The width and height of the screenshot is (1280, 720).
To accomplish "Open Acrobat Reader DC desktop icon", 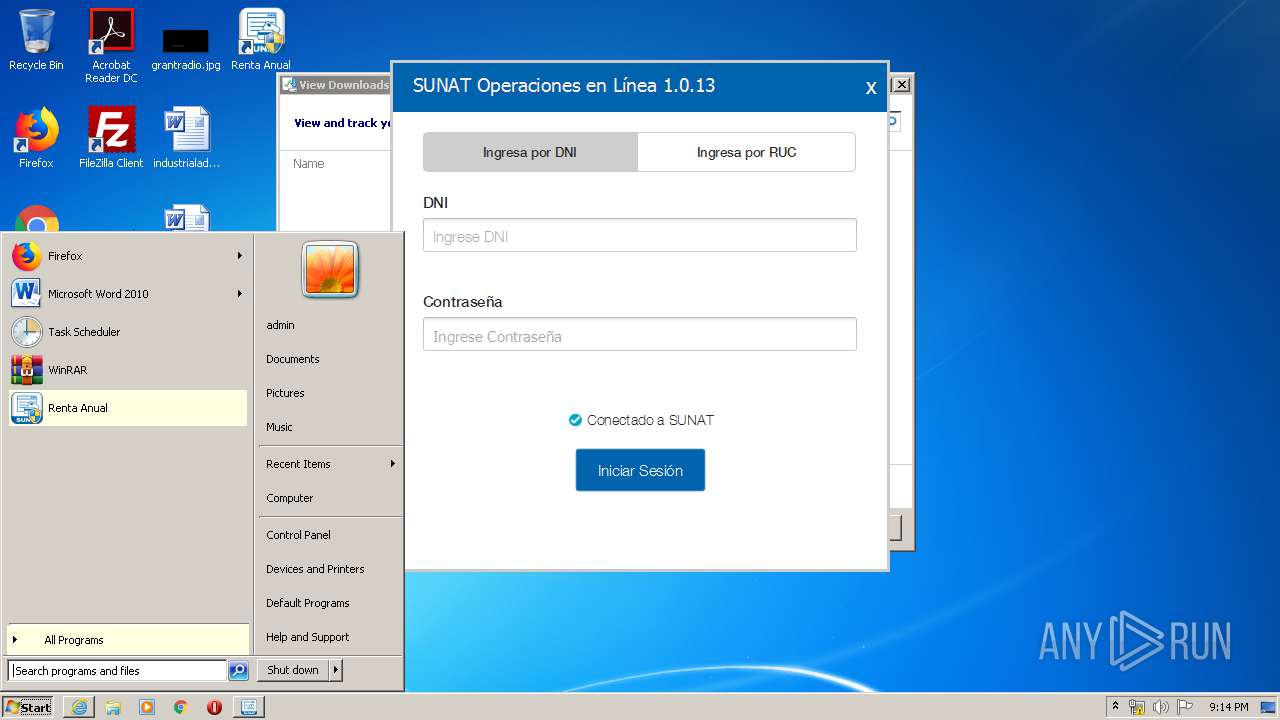I will tap(111, 45).
